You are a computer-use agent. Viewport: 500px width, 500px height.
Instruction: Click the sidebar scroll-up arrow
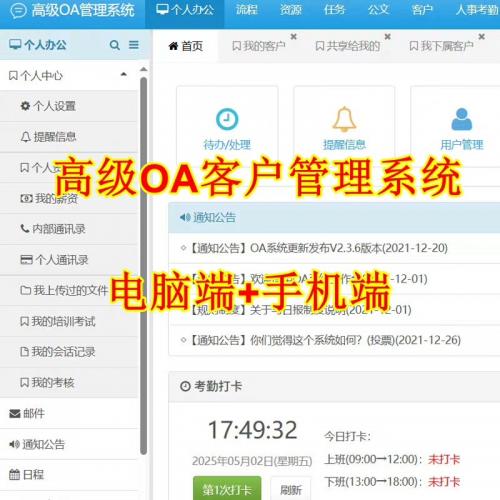(144, 69)
